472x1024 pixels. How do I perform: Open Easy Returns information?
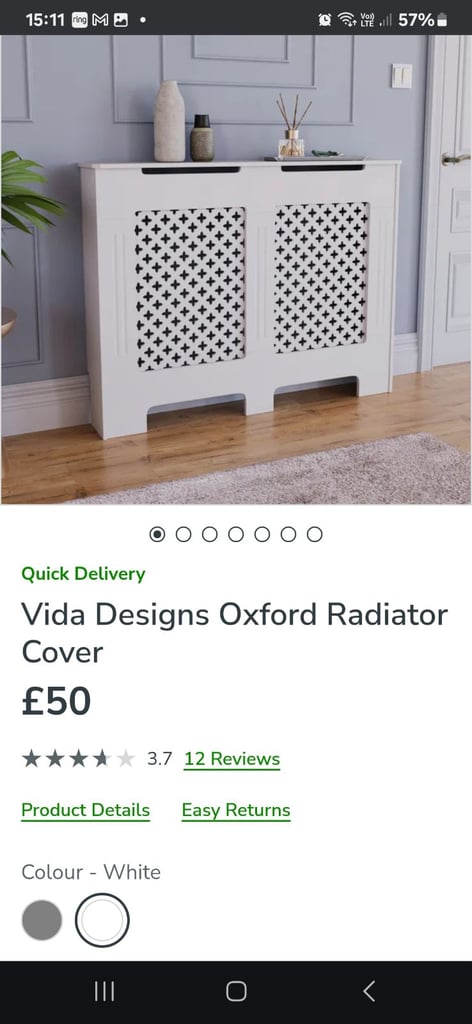236,810
